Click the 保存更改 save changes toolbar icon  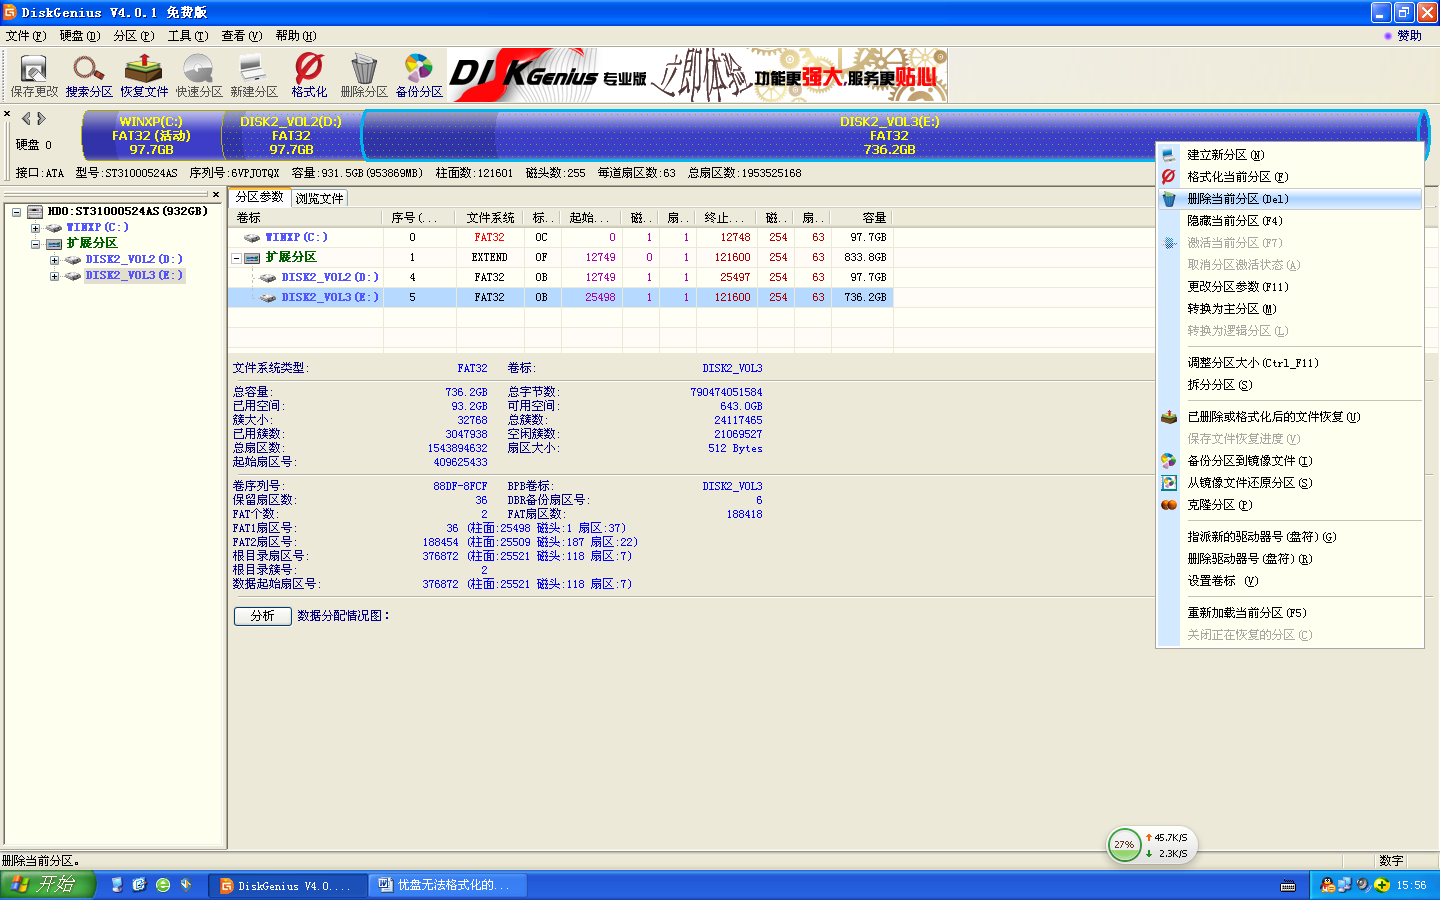point(34,75)
